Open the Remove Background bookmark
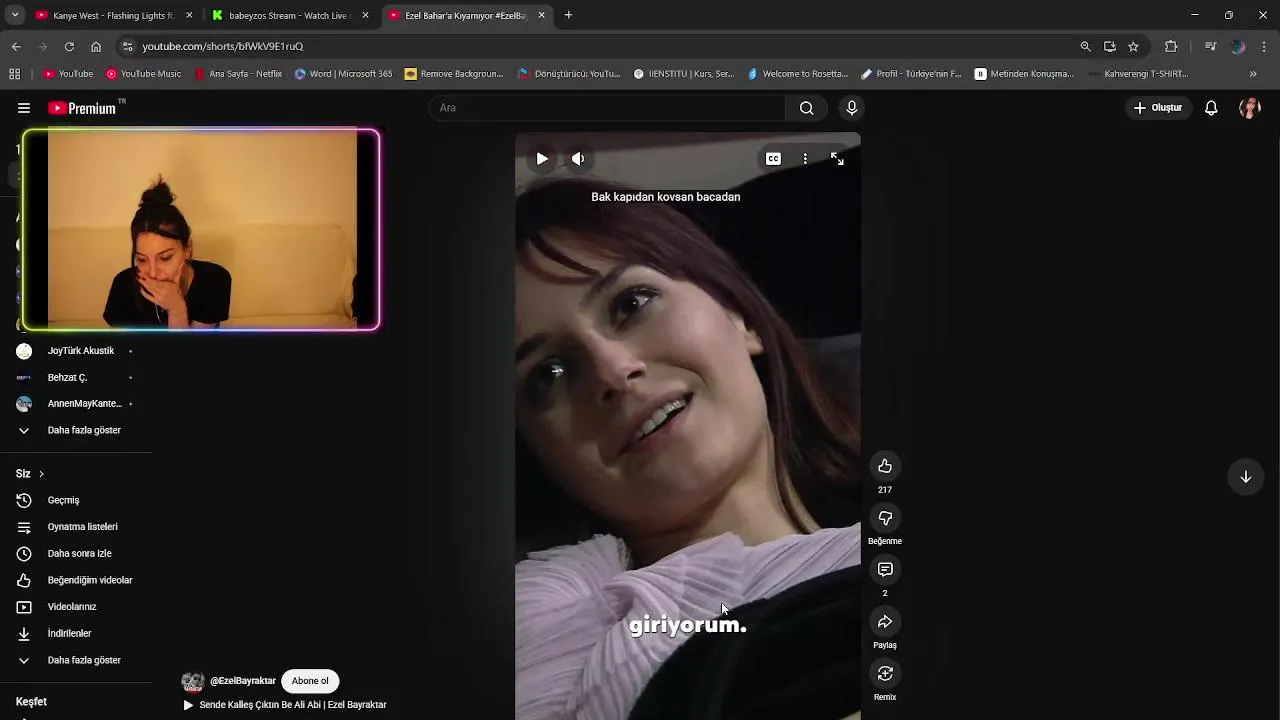The image size is (1280, 720). click(454, 74)
